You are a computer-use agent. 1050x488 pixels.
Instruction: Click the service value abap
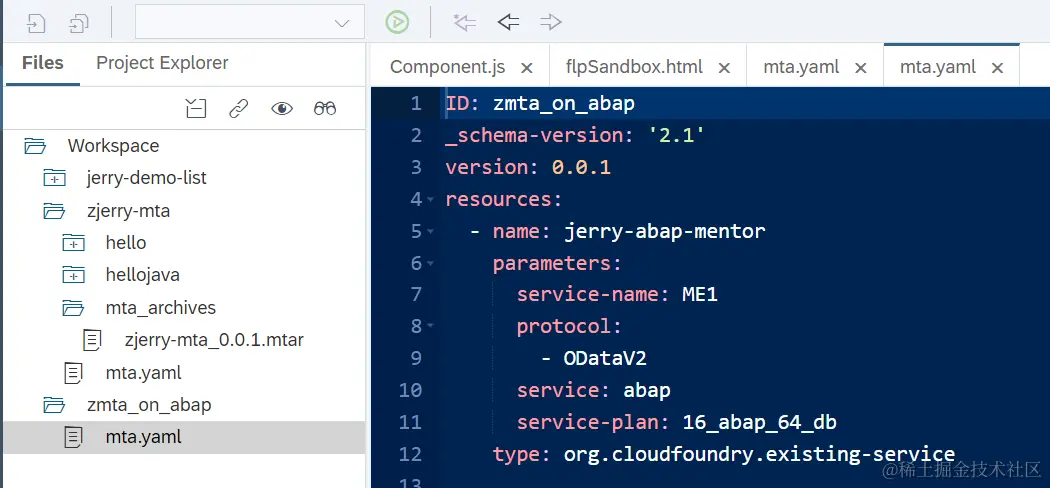click(646, 390)
